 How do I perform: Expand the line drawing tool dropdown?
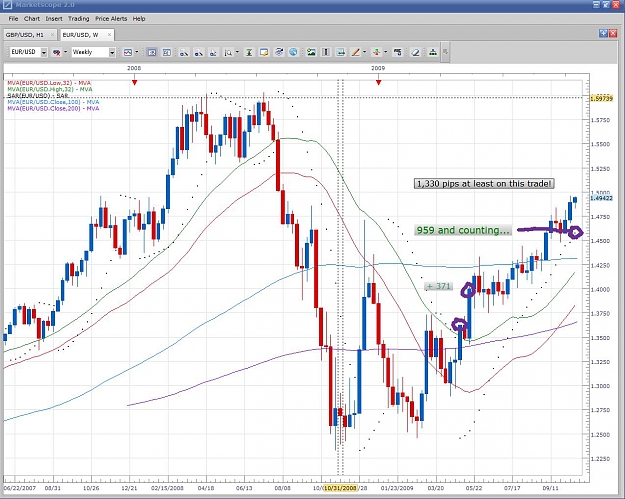tap(364, 52)
